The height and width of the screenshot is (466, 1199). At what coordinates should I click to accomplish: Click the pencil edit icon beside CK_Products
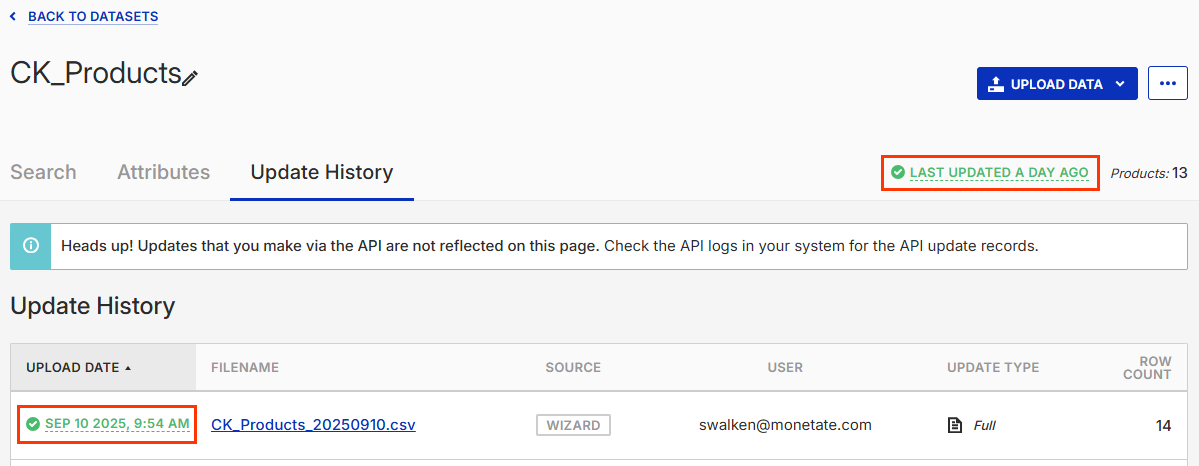pyautogui.click(x=190, y=78)
